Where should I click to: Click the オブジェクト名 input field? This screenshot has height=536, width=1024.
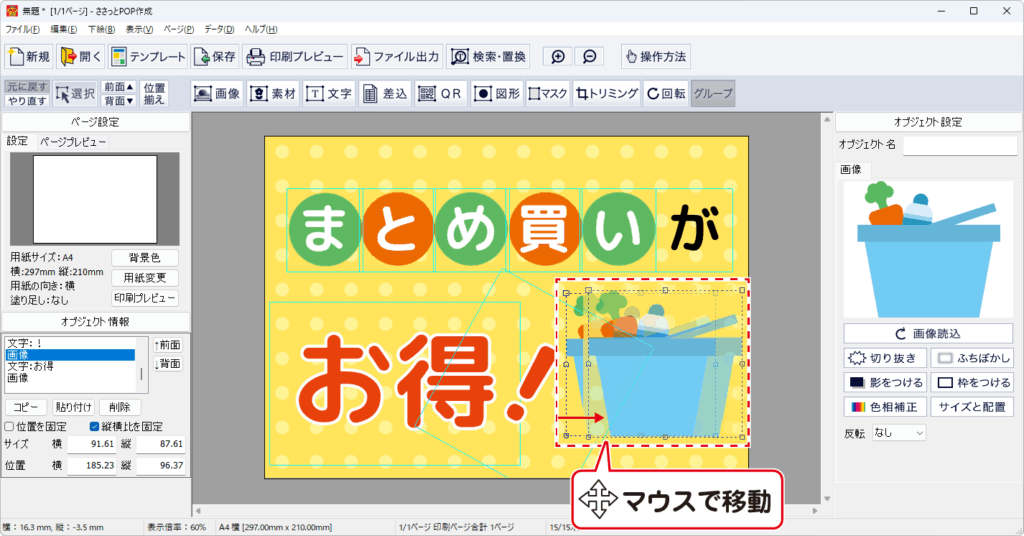[959, 146]
